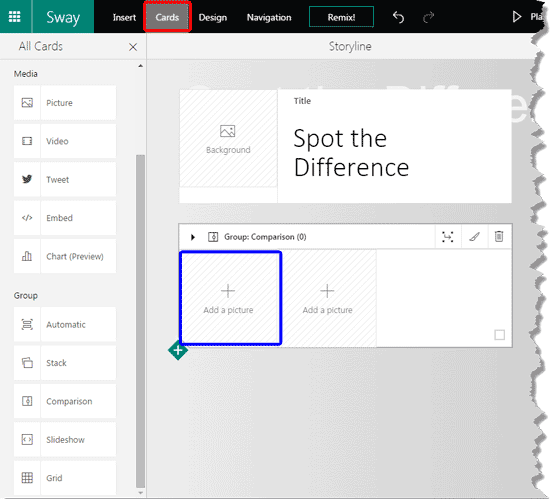Image resolution: width=550 pixels, height=499 pixels.
Task: Click the Group section label
Action: 26,296
